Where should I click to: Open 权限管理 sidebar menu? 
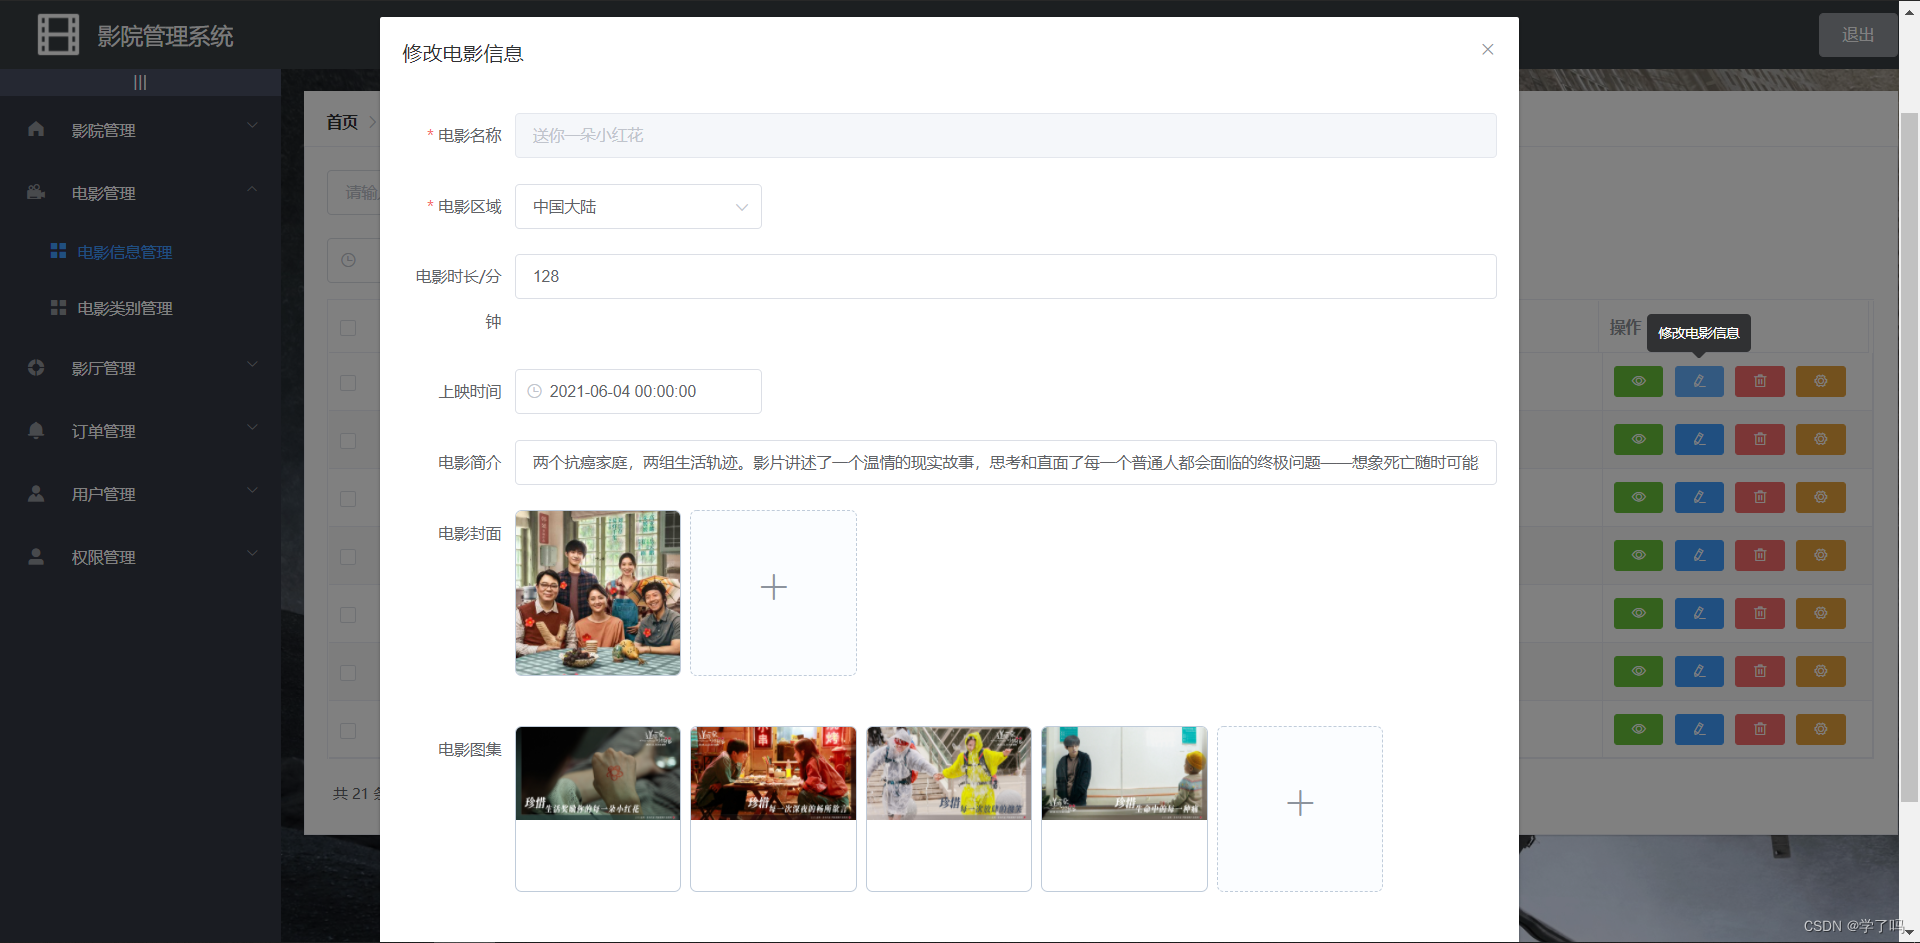click(140, 557)
